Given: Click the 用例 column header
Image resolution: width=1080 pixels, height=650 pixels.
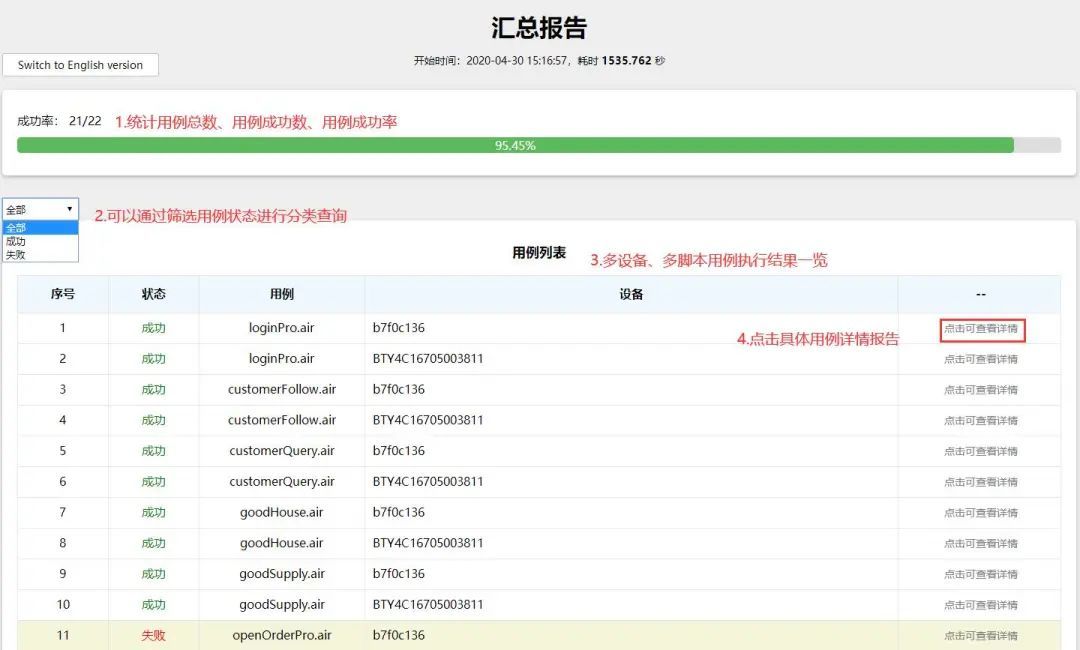Looking at the screenshot, I should click(282, 294).
